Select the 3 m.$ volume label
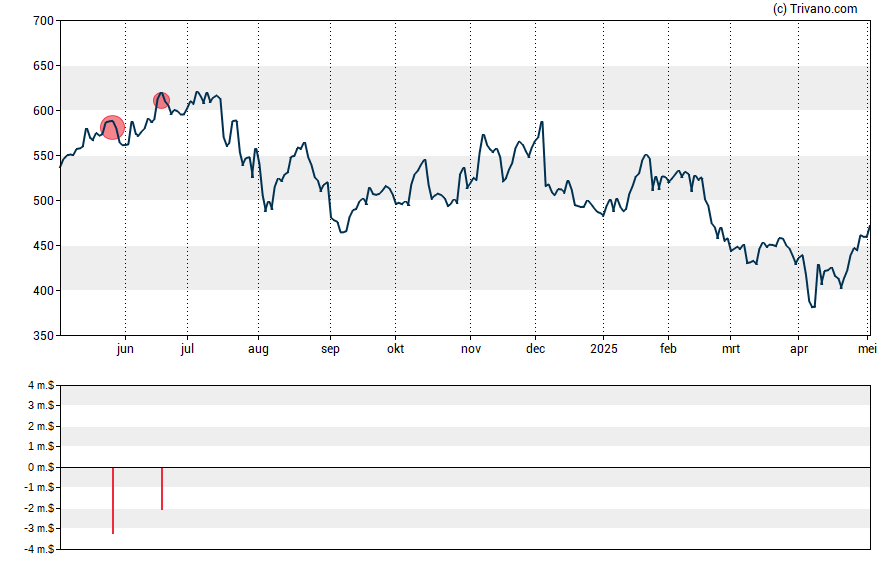Image resolution: width=888 pixels, height=565 pixels. pos(41,405)
